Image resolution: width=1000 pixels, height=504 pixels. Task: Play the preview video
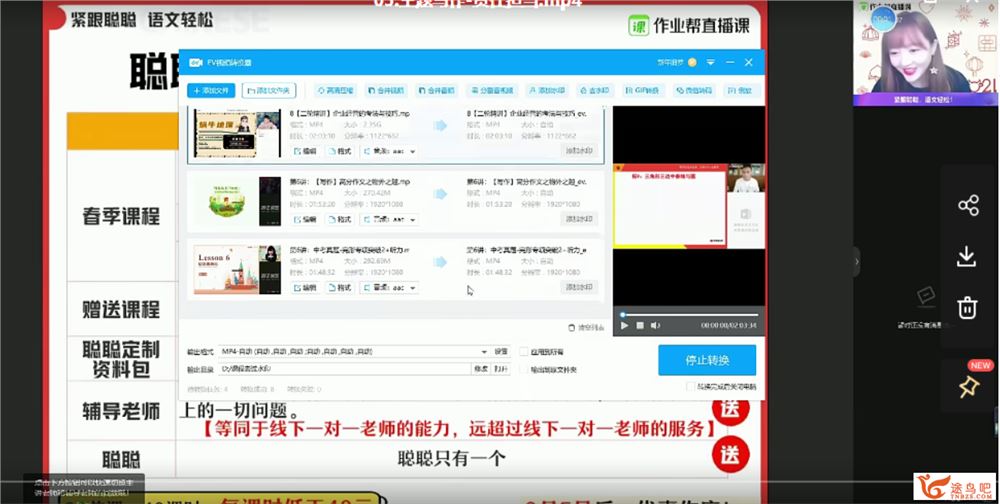pos(624,325)
